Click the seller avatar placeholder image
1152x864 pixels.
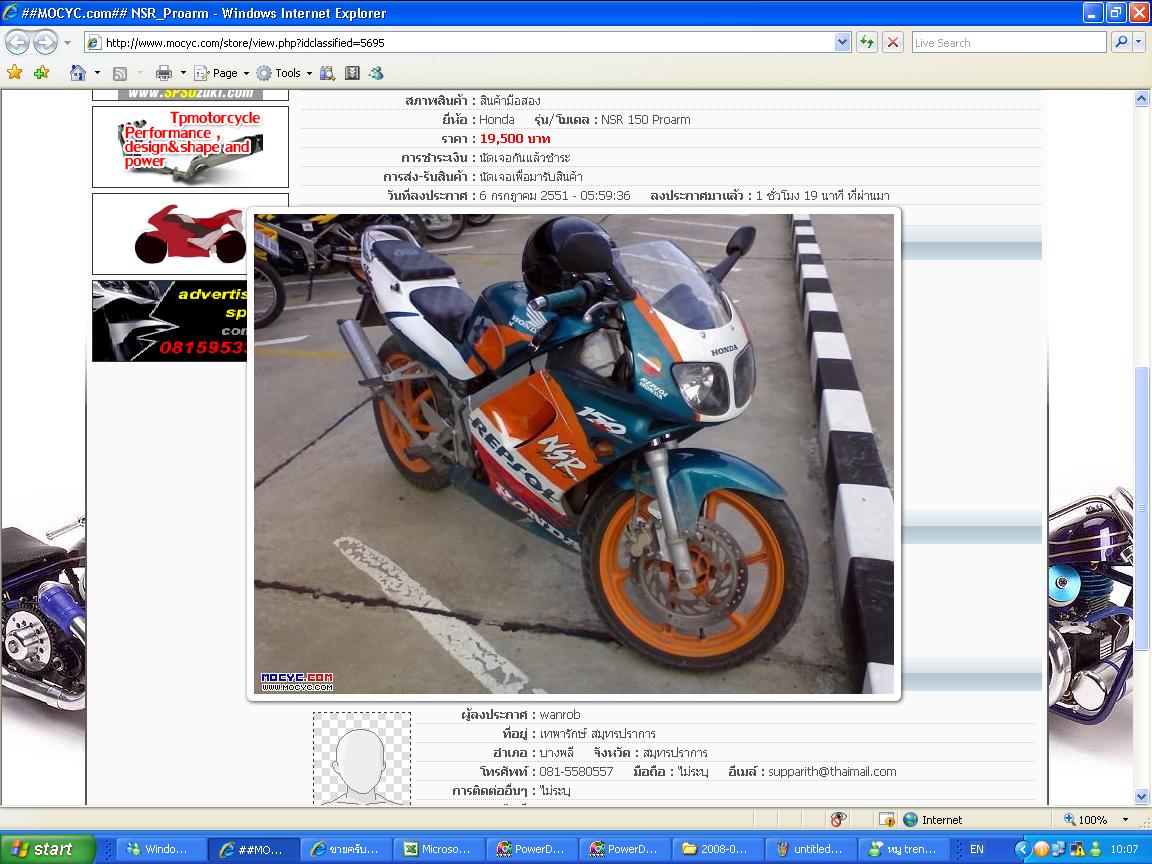(361, 758)
